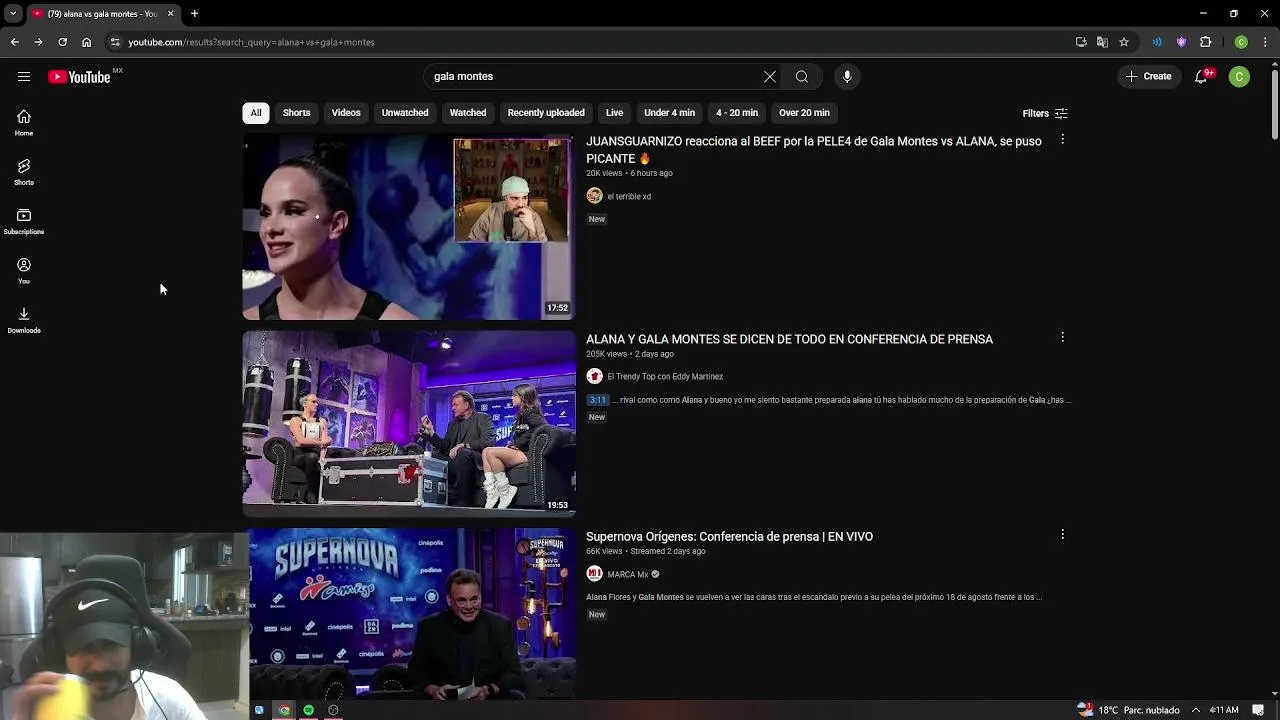Screen dimensions: 1280x720
Task: Close the 'alana vs gala montes' tab
Action: click(170, 14)
